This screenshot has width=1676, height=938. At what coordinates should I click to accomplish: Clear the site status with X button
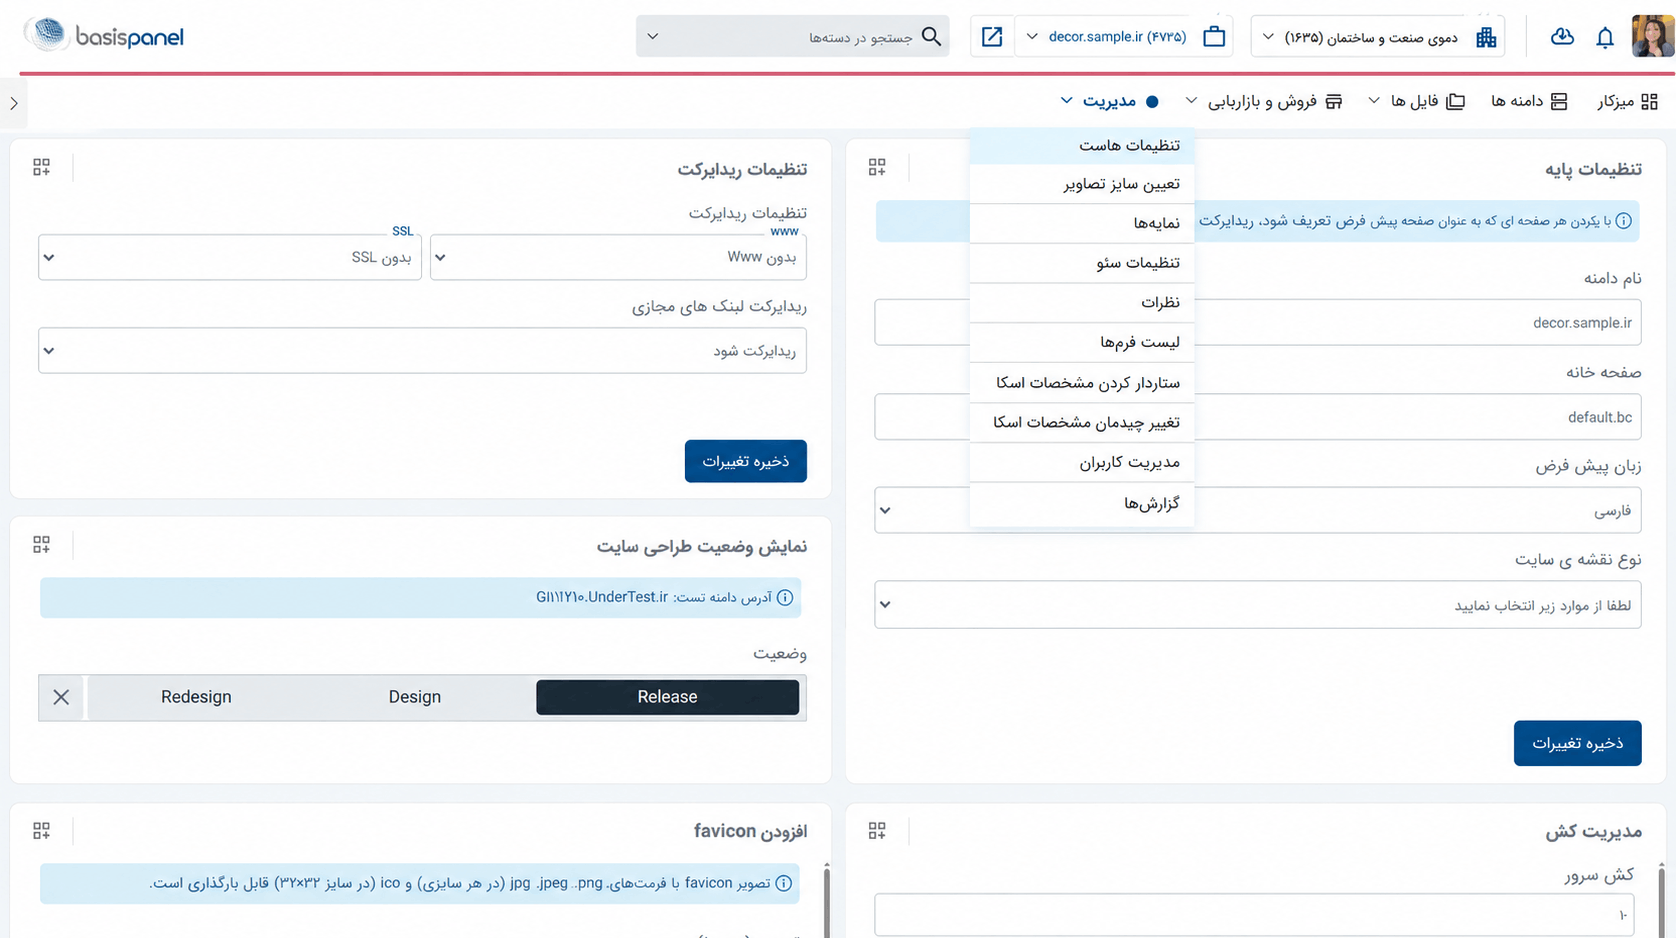(61, 697)
